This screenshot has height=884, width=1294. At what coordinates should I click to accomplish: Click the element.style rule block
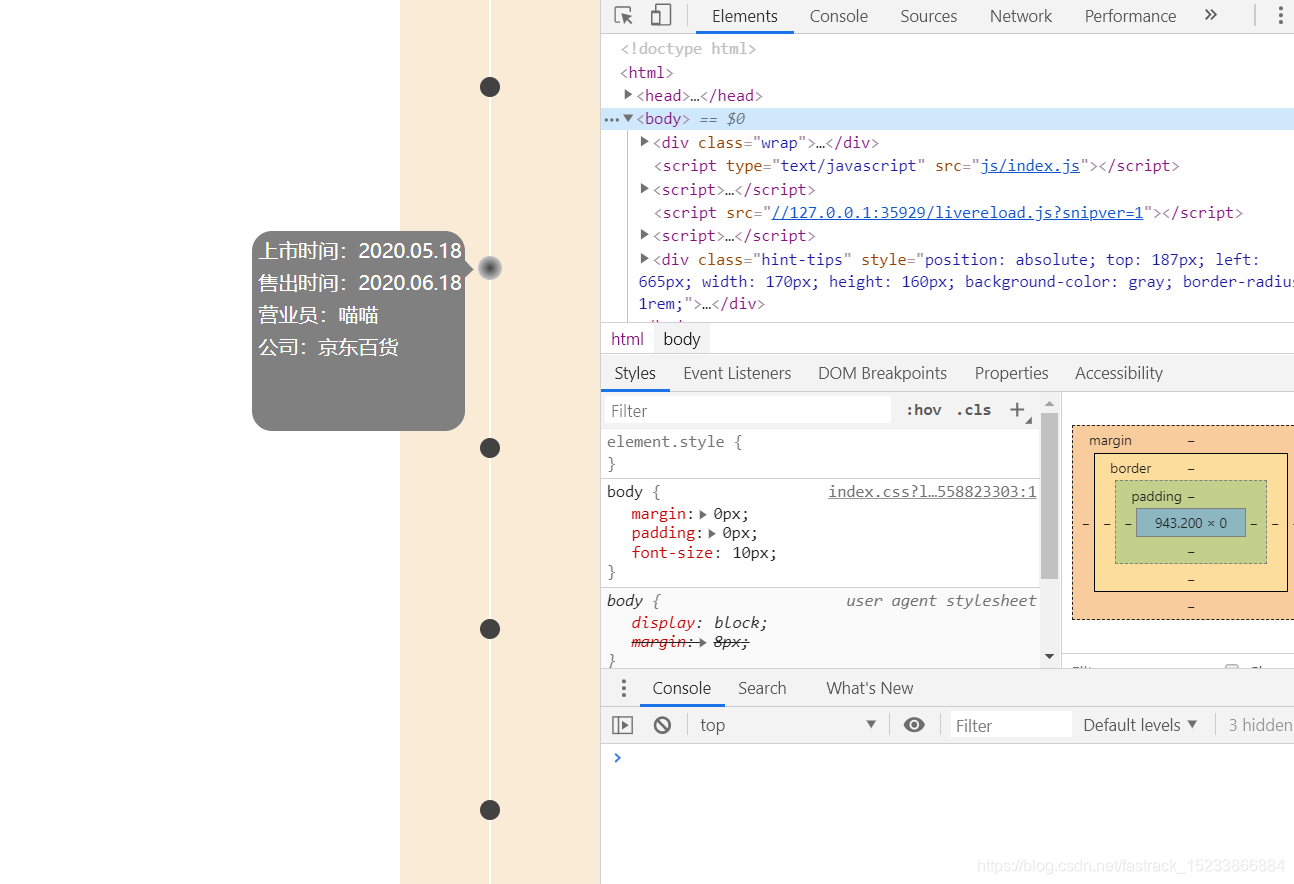[x=820, y=453]
